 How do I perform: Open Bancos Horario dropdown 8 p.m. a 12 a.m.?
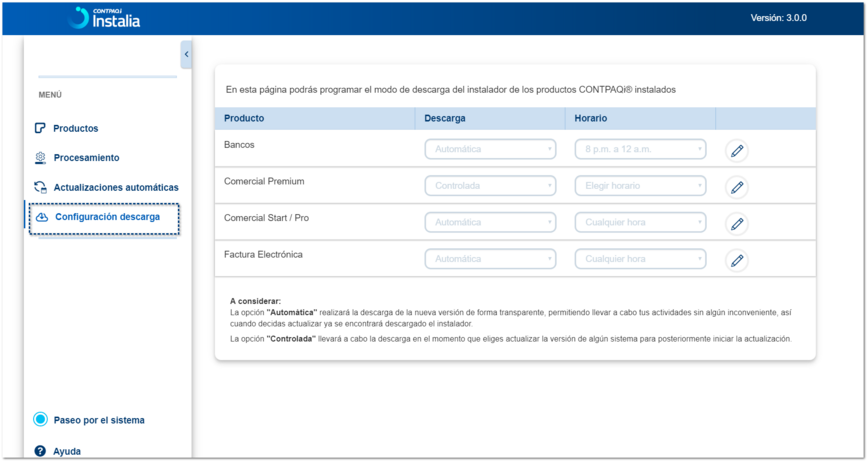(640, 149)
